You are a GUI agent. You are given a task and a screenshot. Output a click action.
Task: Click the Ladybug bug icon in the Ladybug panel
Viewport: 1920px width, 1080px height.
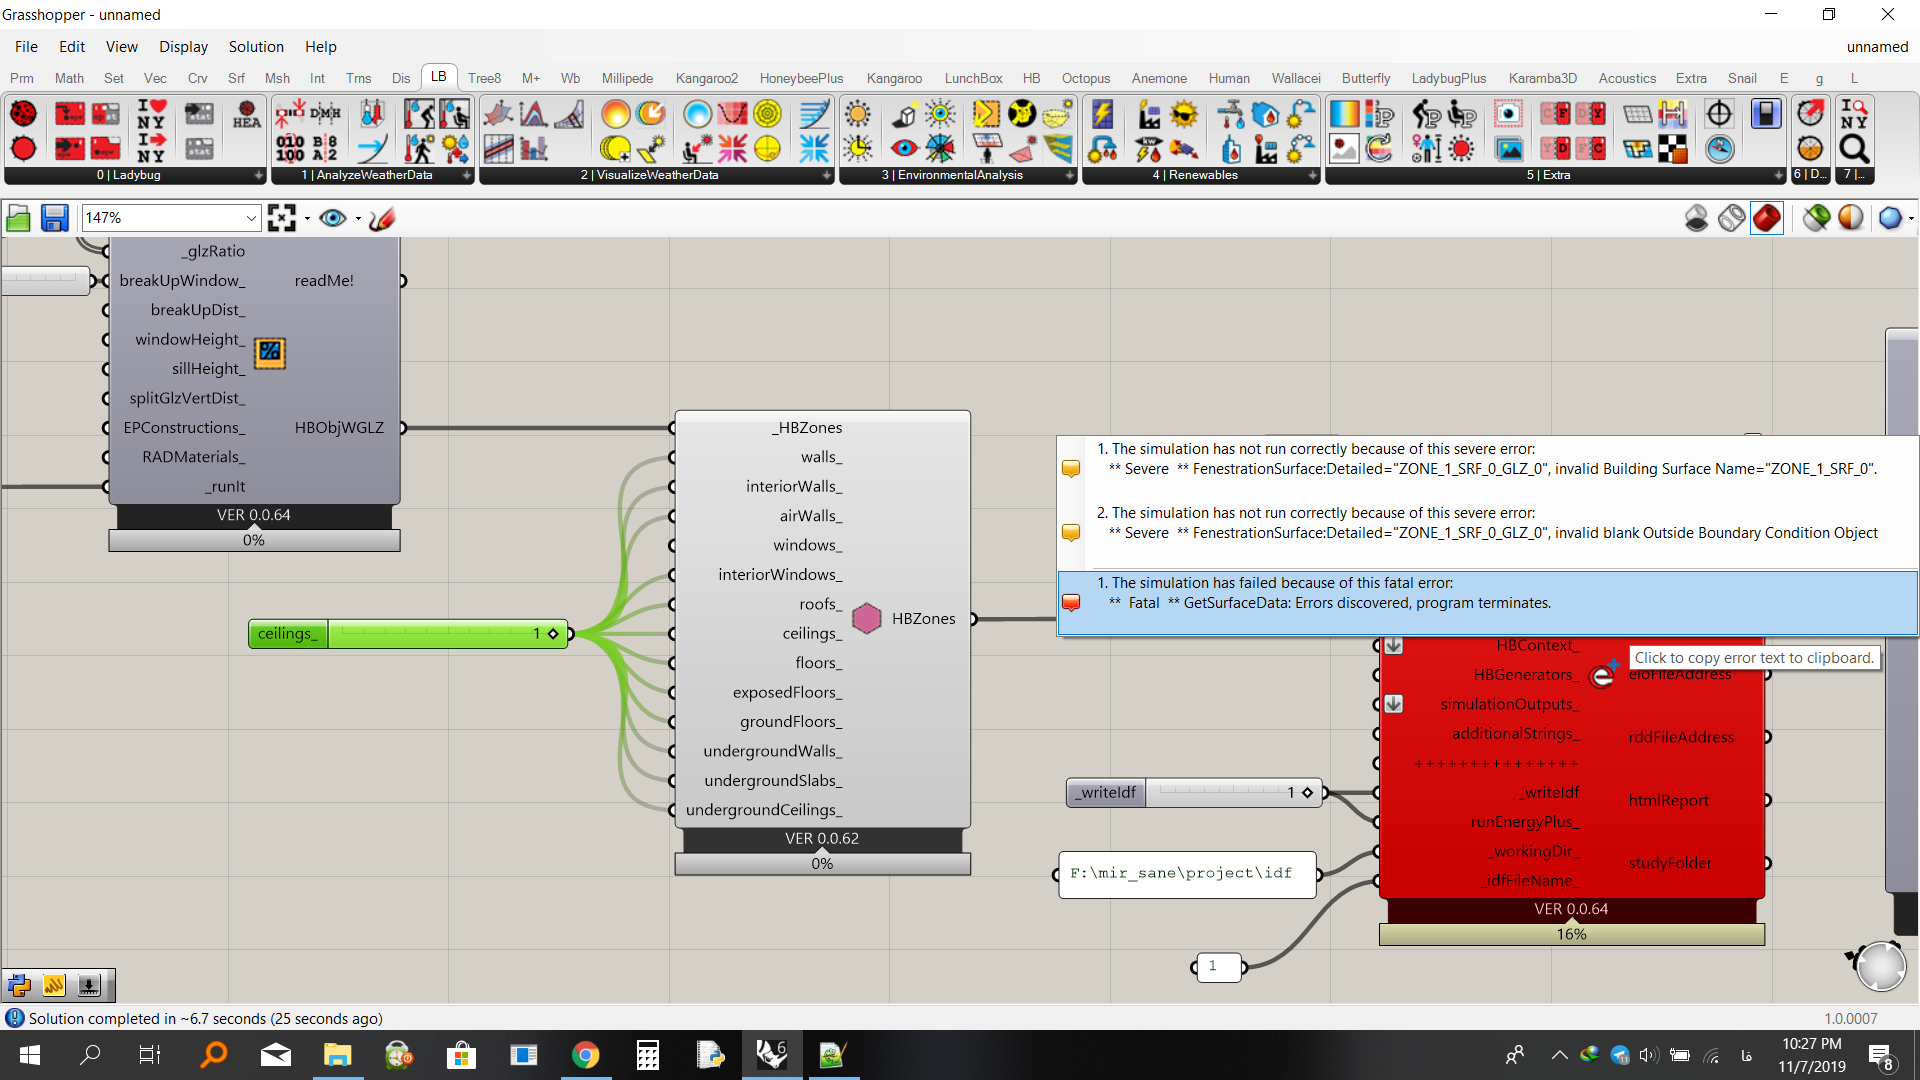click(x=23, y=114)
